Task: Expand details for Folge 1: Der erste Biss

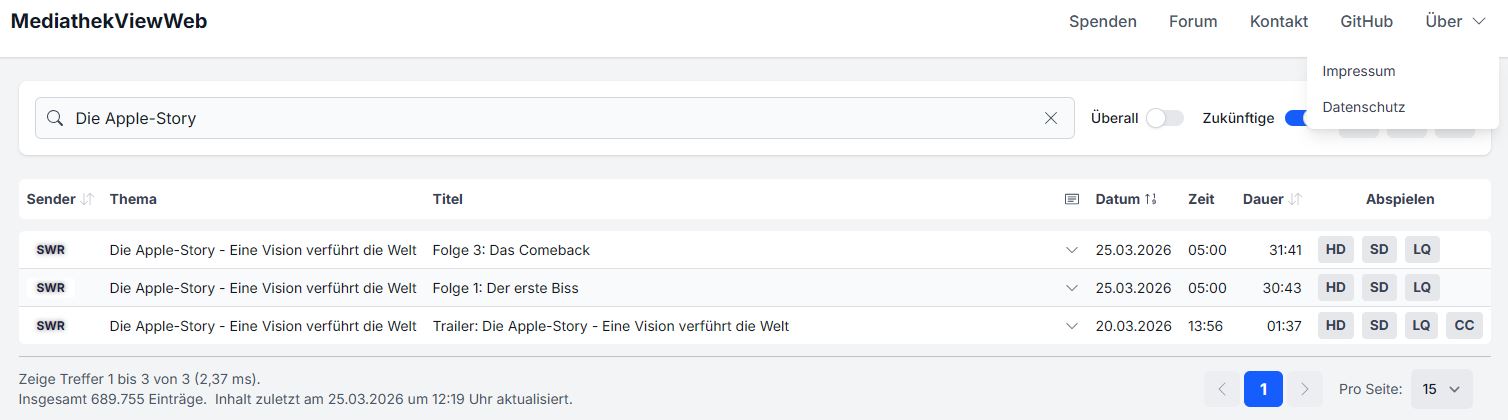Action: pos(1072,288)
